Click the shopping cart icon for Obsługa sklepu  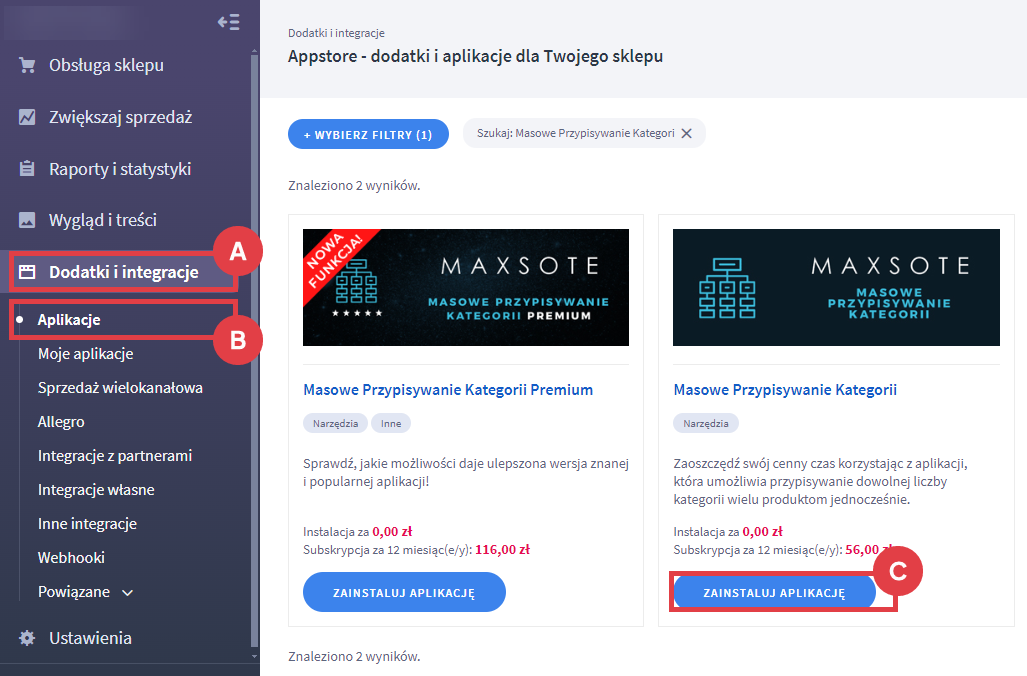[x=27, y=66]
